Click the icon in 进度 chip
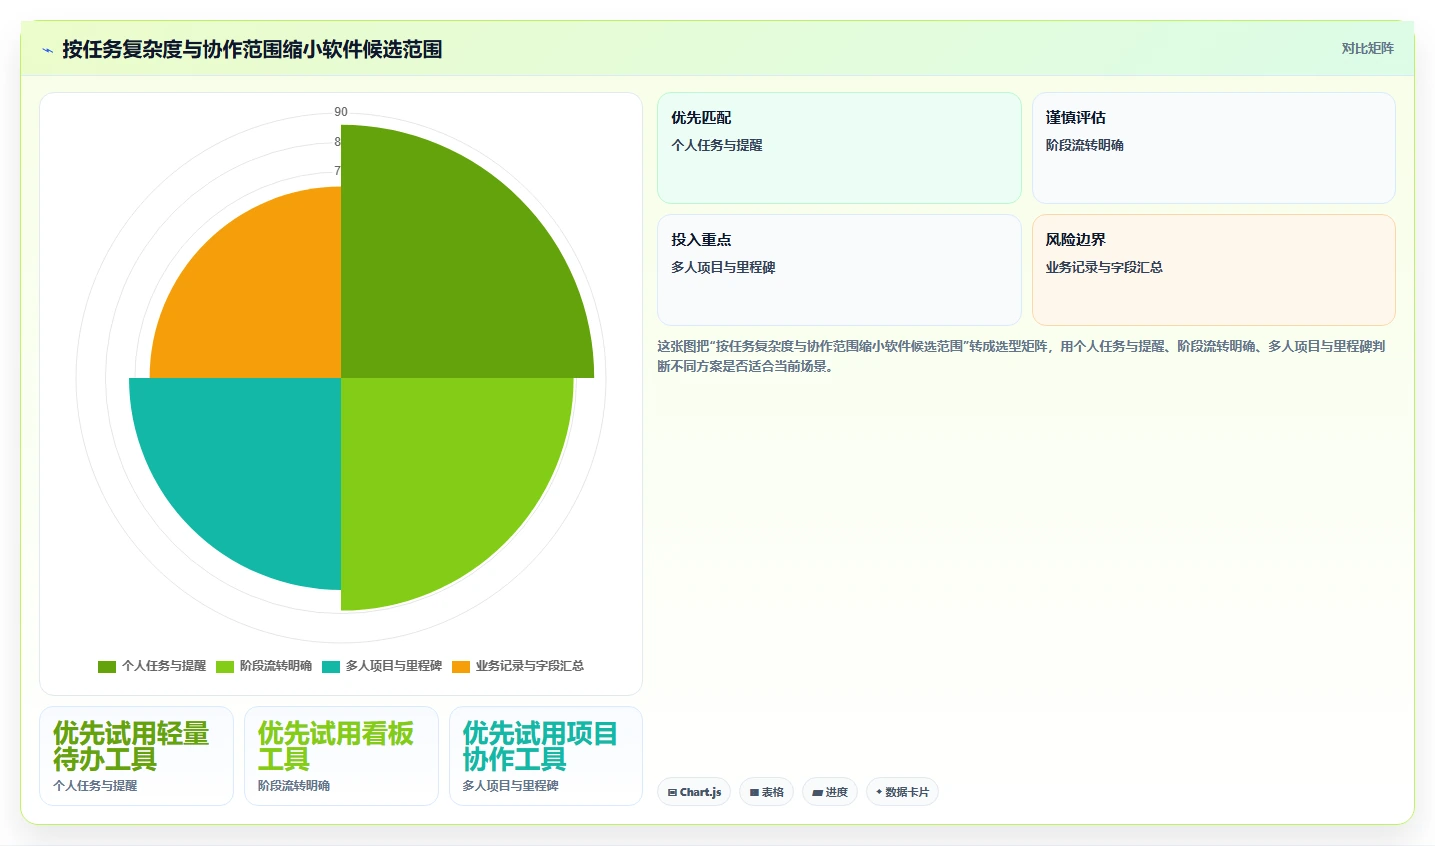The width and height of the screenshot is (1435, 846). pos(817,792)
